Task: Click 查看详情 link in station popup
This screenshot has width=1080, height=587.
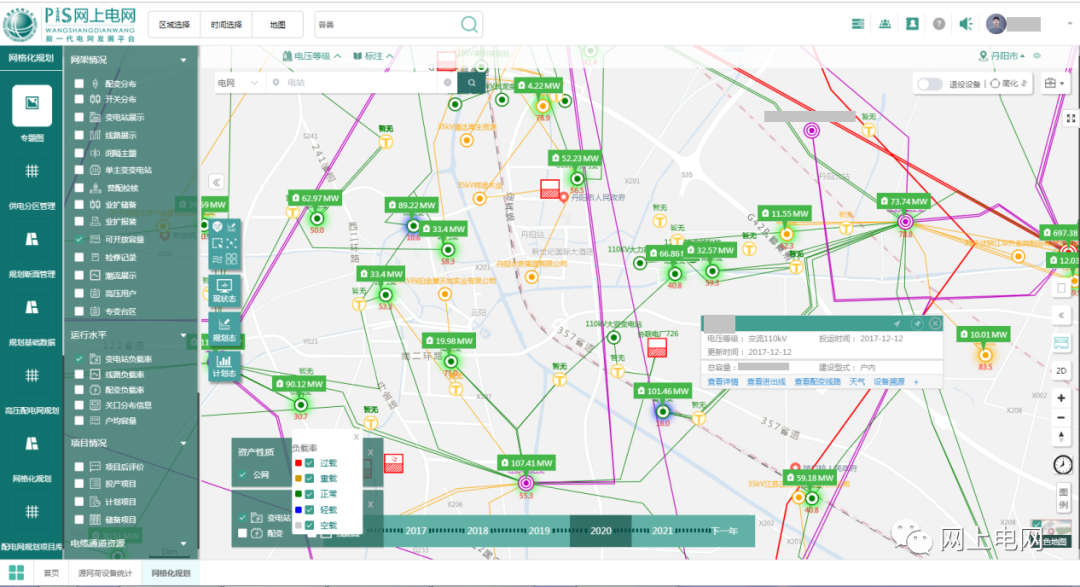Action: (x=723, y=382)
